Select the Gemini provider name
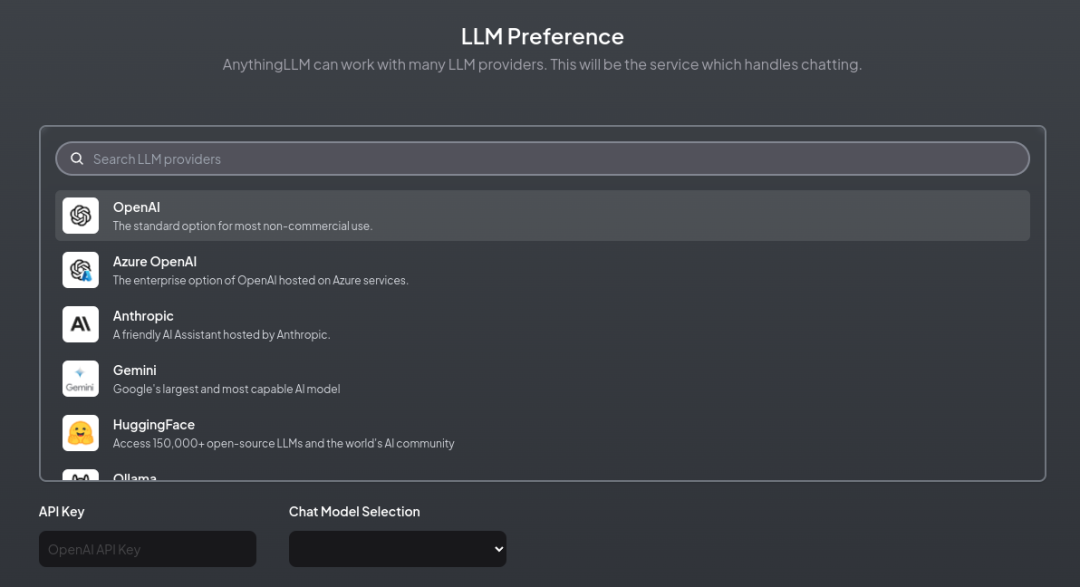 click(135, 370)
